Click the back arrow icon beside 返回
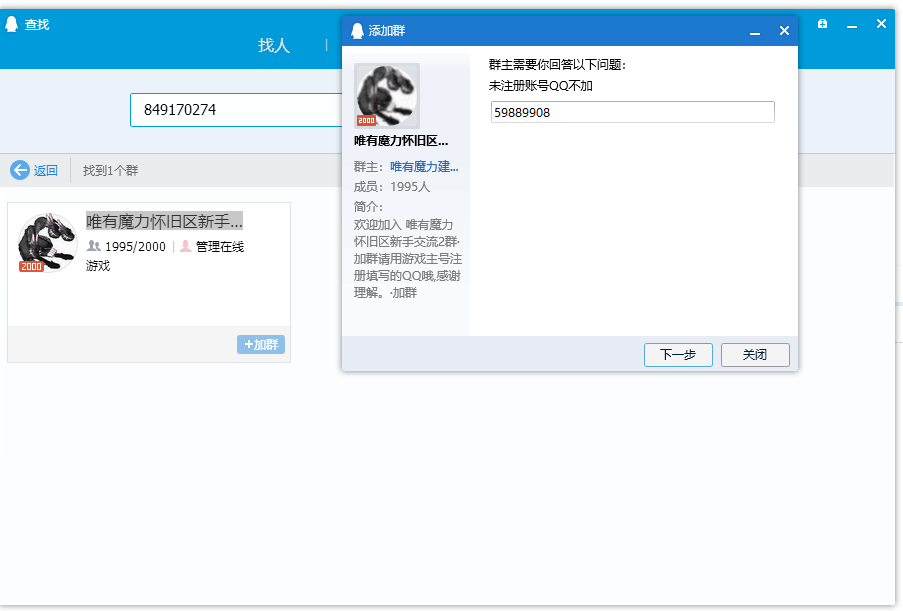 [20, 170]
